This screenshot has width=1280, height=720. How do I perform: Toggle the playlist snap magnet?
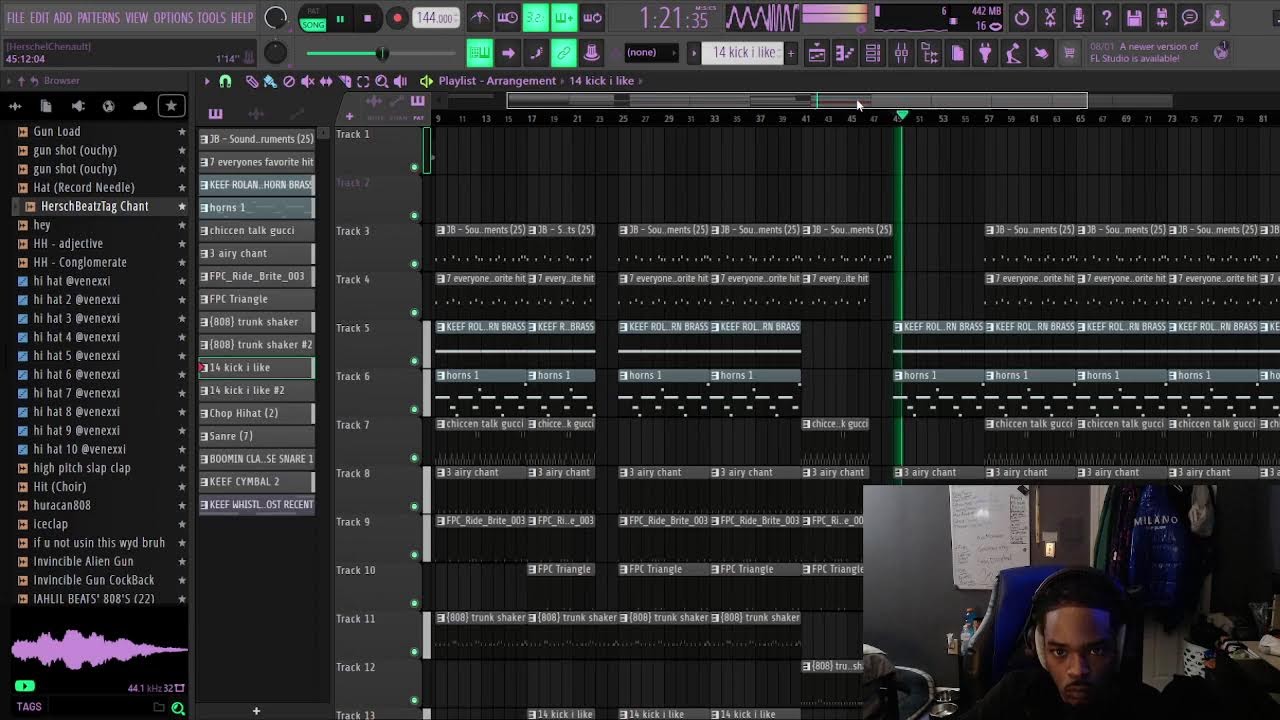pyautogui.click(x=225, y=81)
